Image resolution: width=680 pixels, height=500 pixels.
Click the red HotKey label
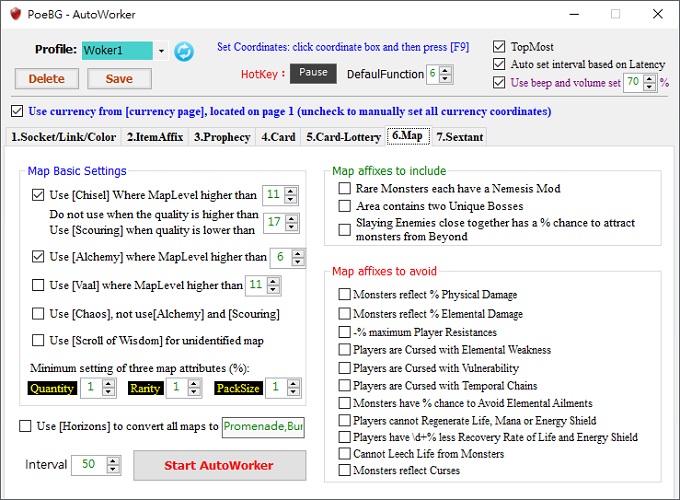click(x=263, y=74)
